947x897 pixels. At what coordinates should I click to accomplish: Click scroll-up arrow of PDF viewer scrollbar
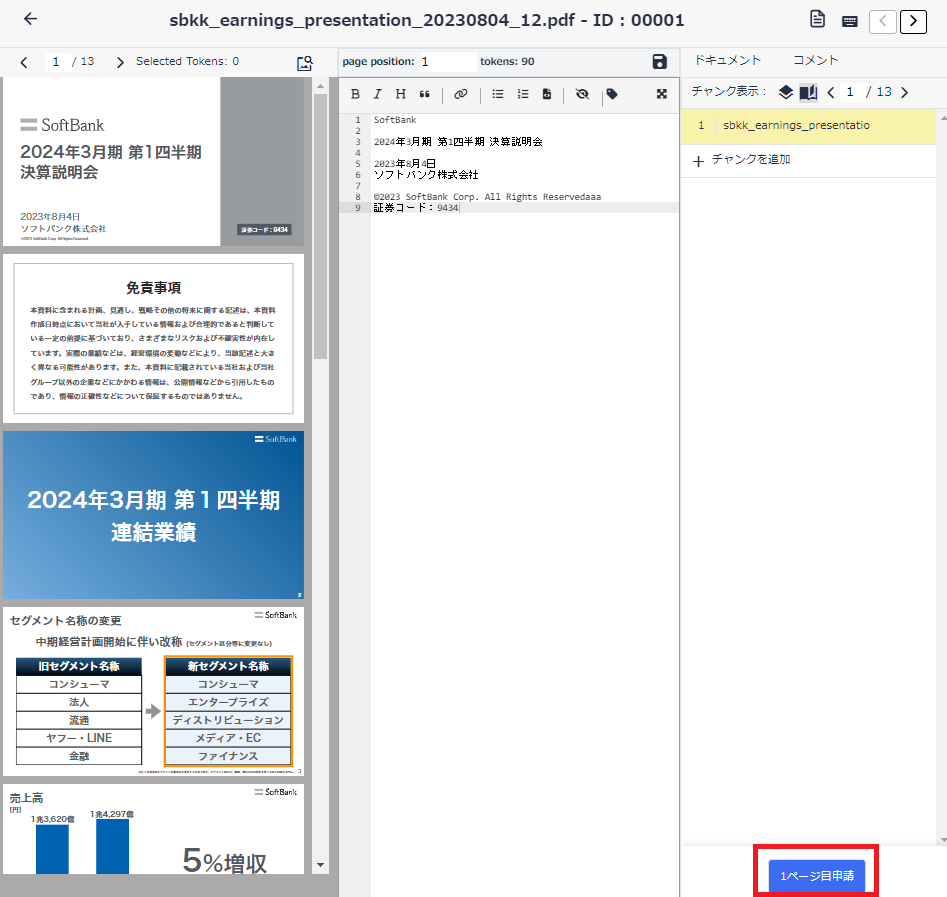pyautogui.click(x=320, y=86)
